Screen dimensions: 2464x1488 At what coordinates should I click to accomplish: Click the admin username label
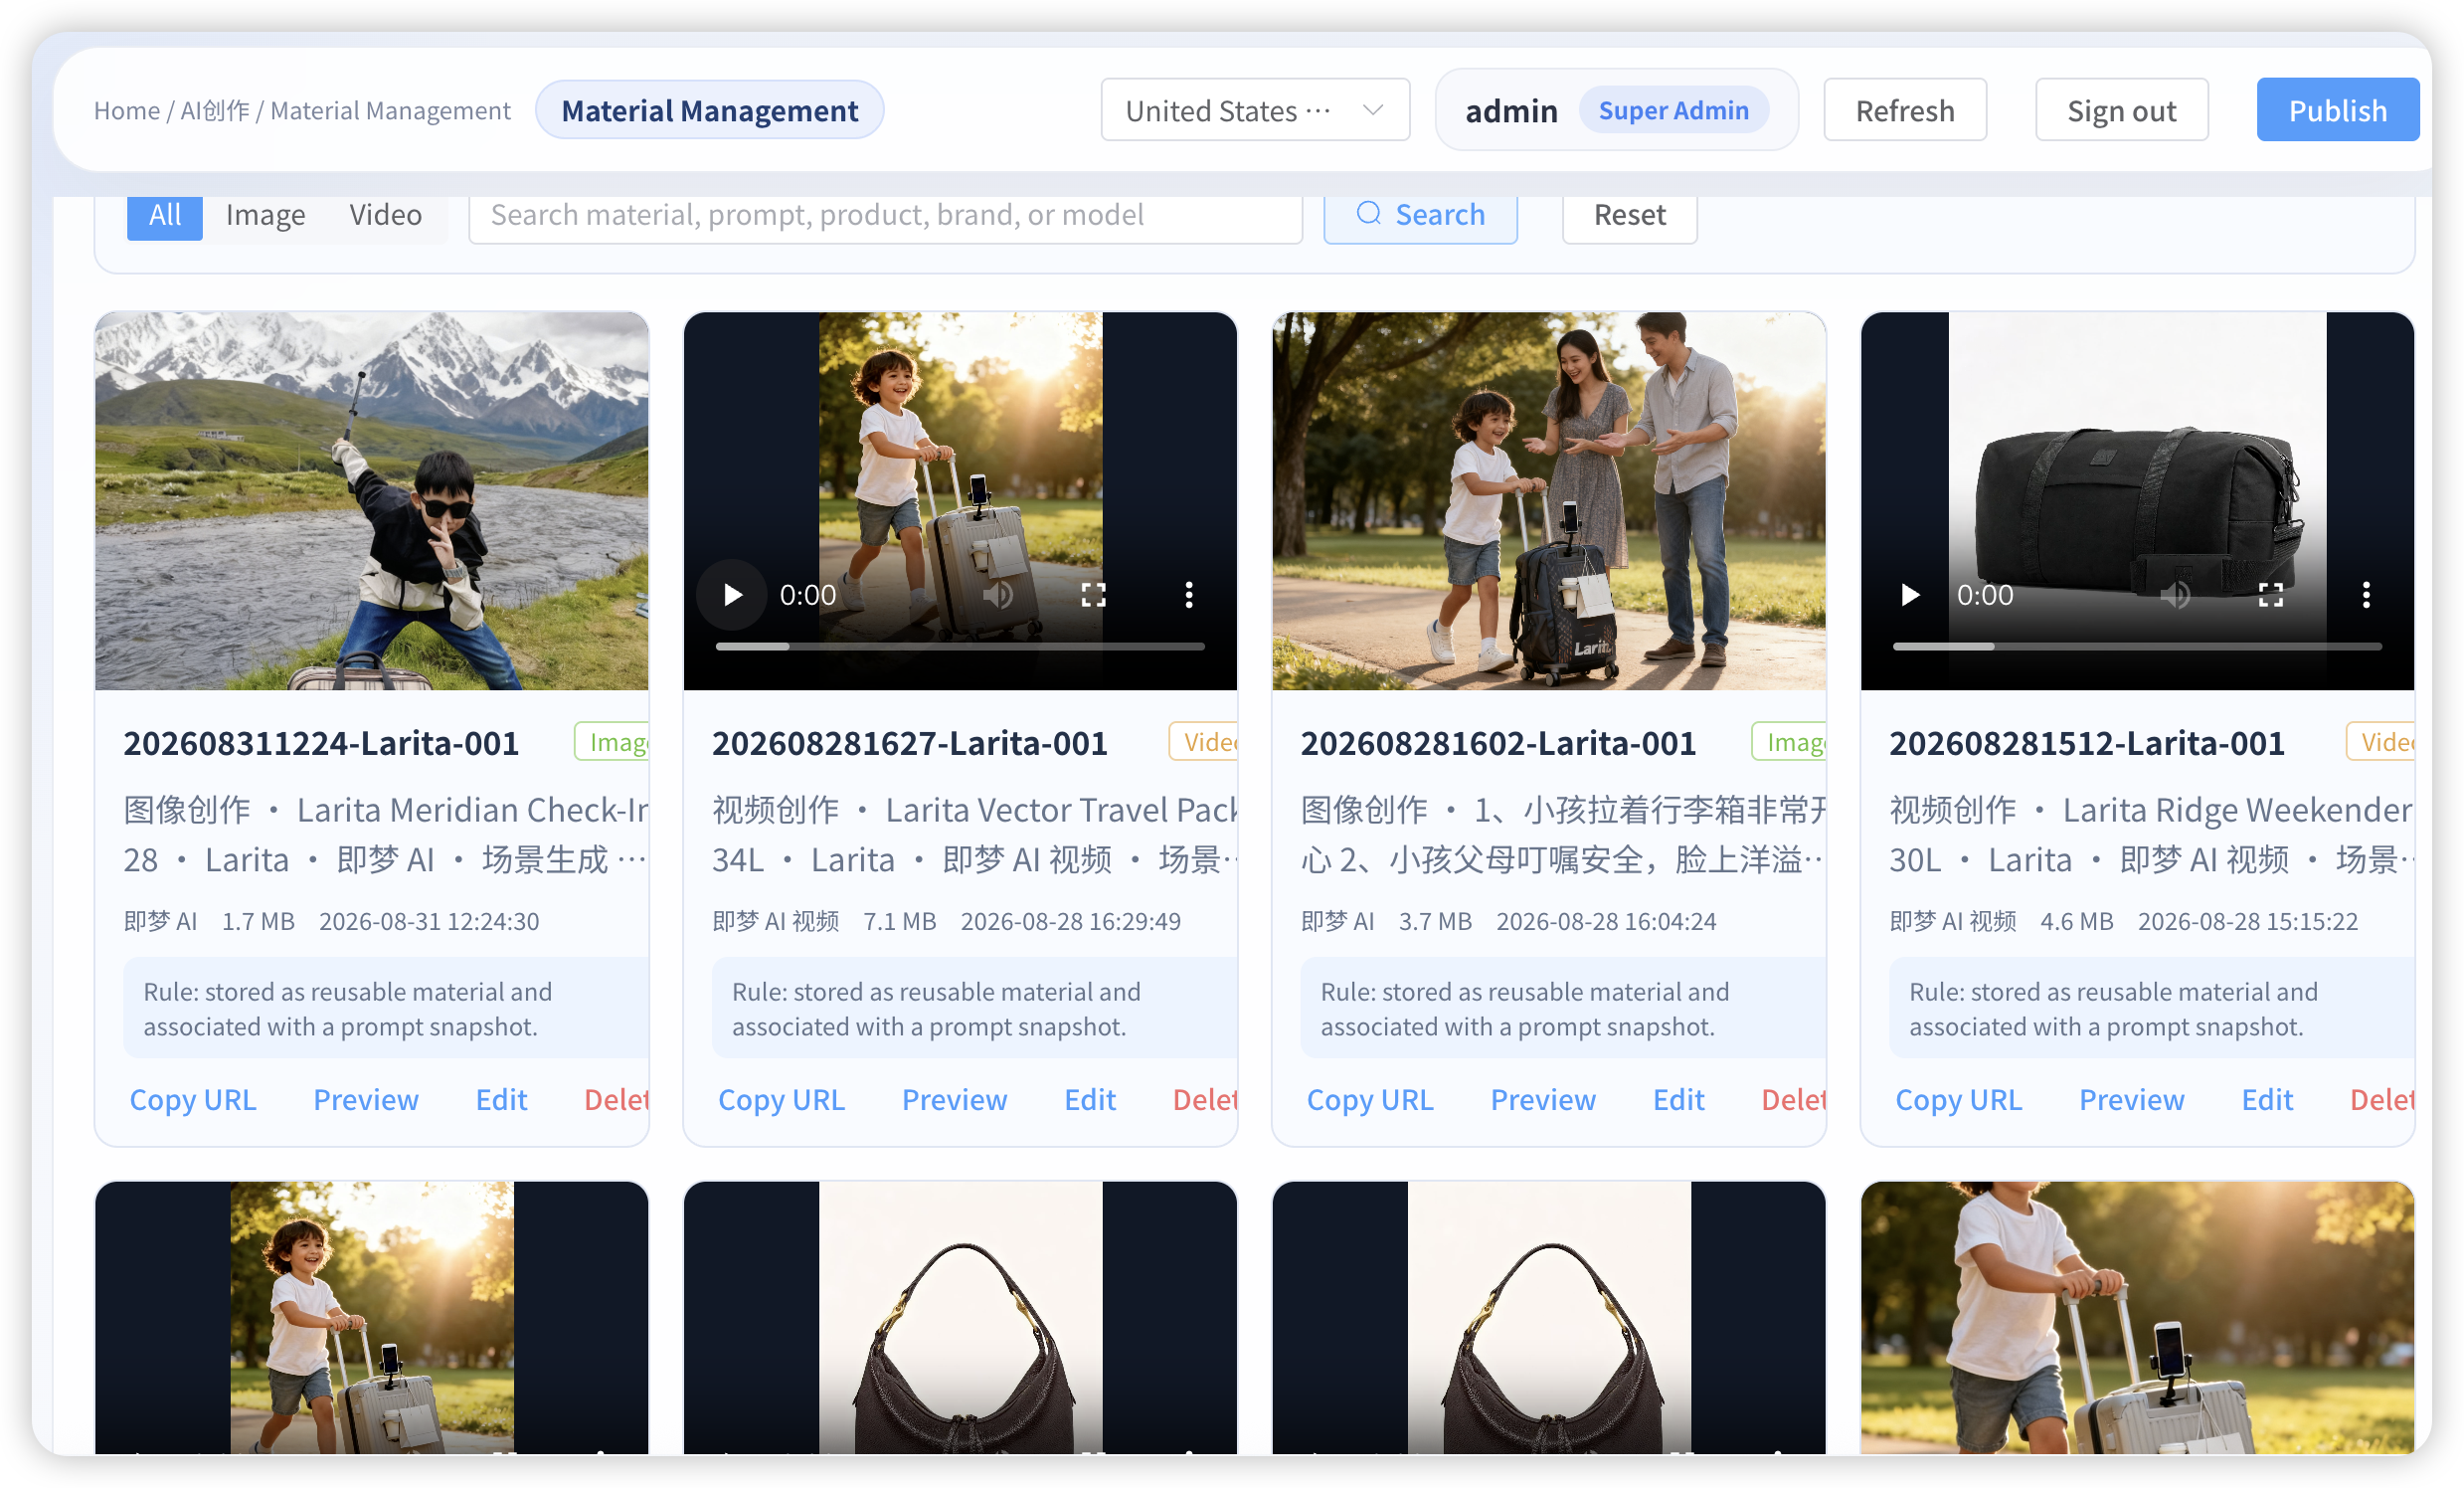[1511, 110]
